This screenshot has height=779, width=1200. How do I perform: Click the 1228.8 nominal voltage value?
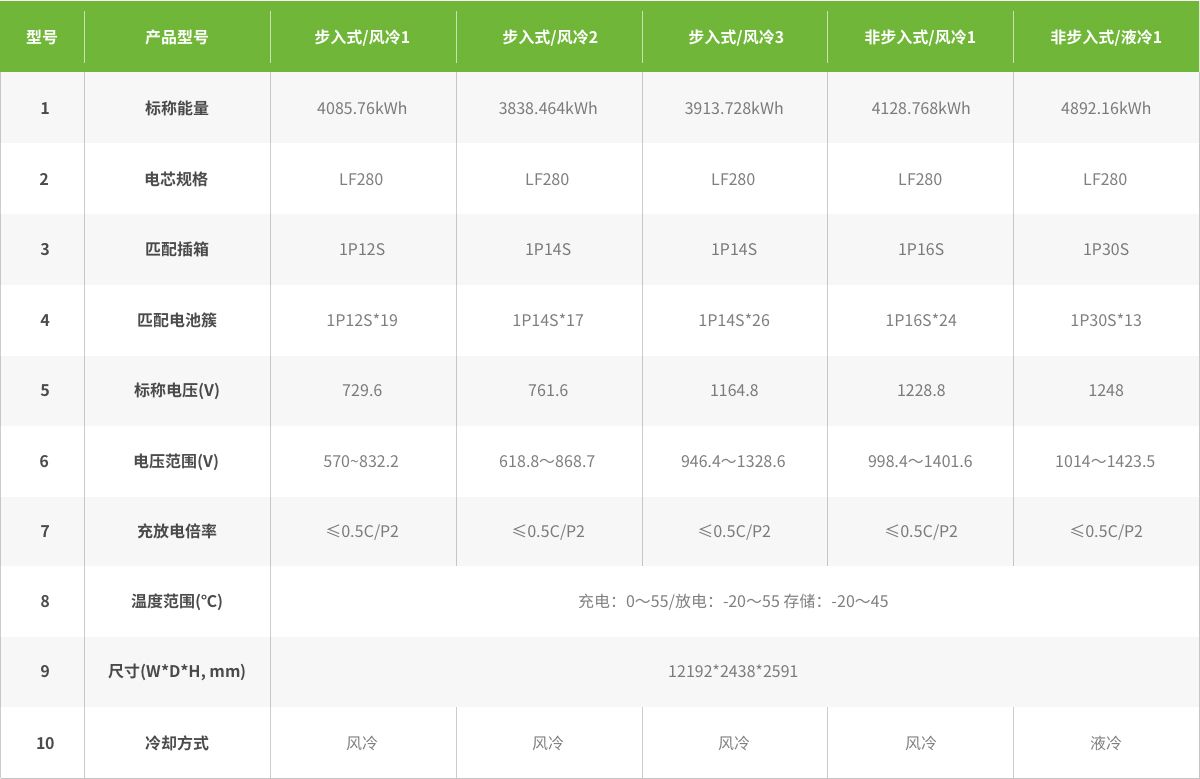click(920, 390)
